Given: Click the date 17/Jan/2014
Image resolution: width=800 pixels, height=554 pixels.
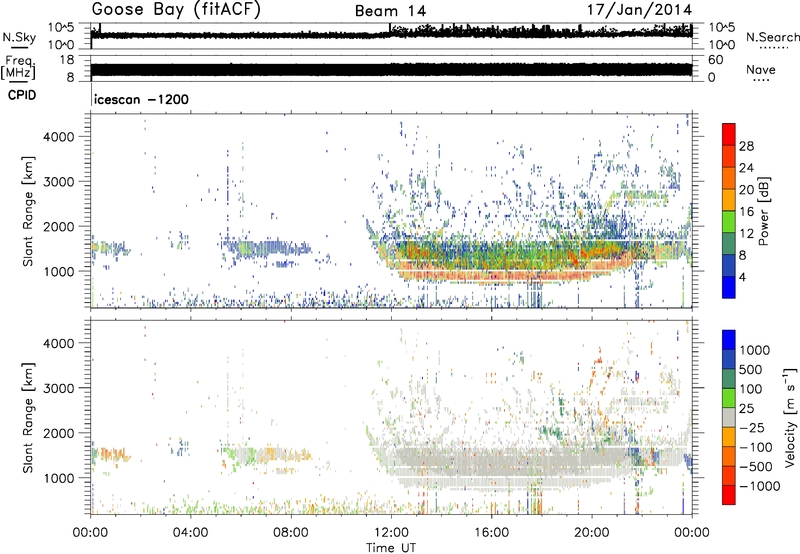Looking at the screenshot, I should (639, 10).
